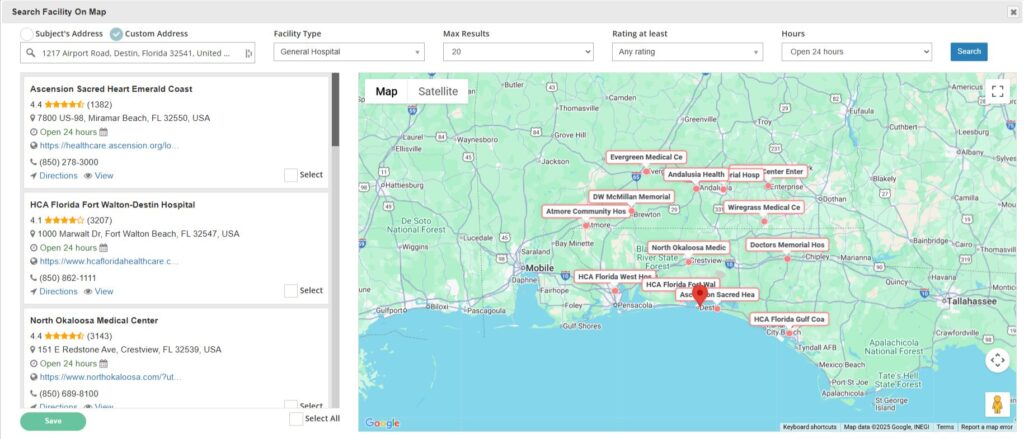Click location pin icon by 7800 US-98
The image size is (1024, 439).
pos(33,118)
